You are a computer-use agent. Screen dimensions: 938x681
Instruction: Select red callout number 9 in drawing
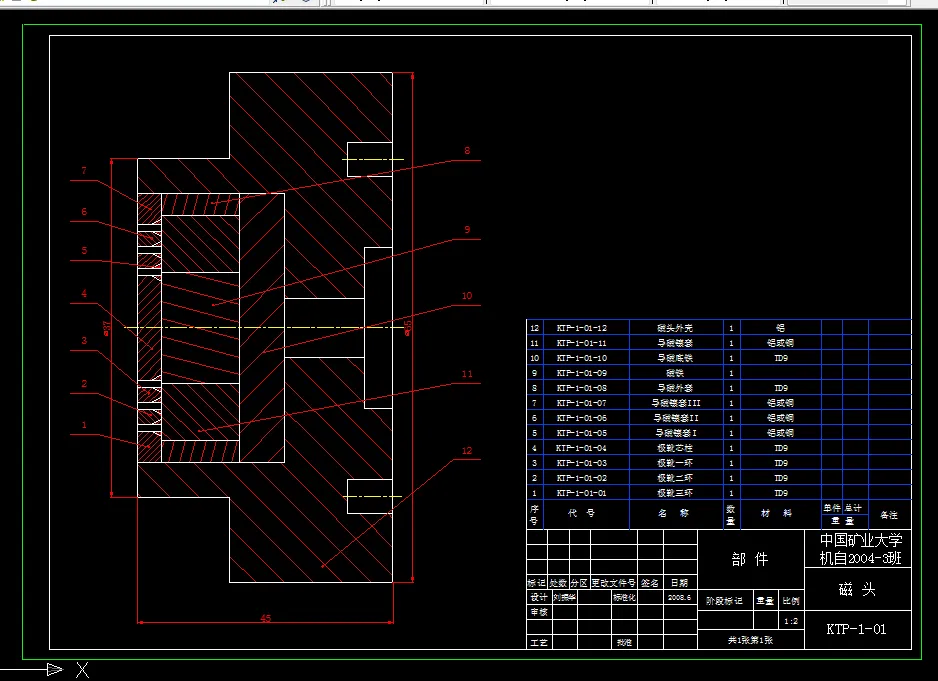tap(467, 230)
